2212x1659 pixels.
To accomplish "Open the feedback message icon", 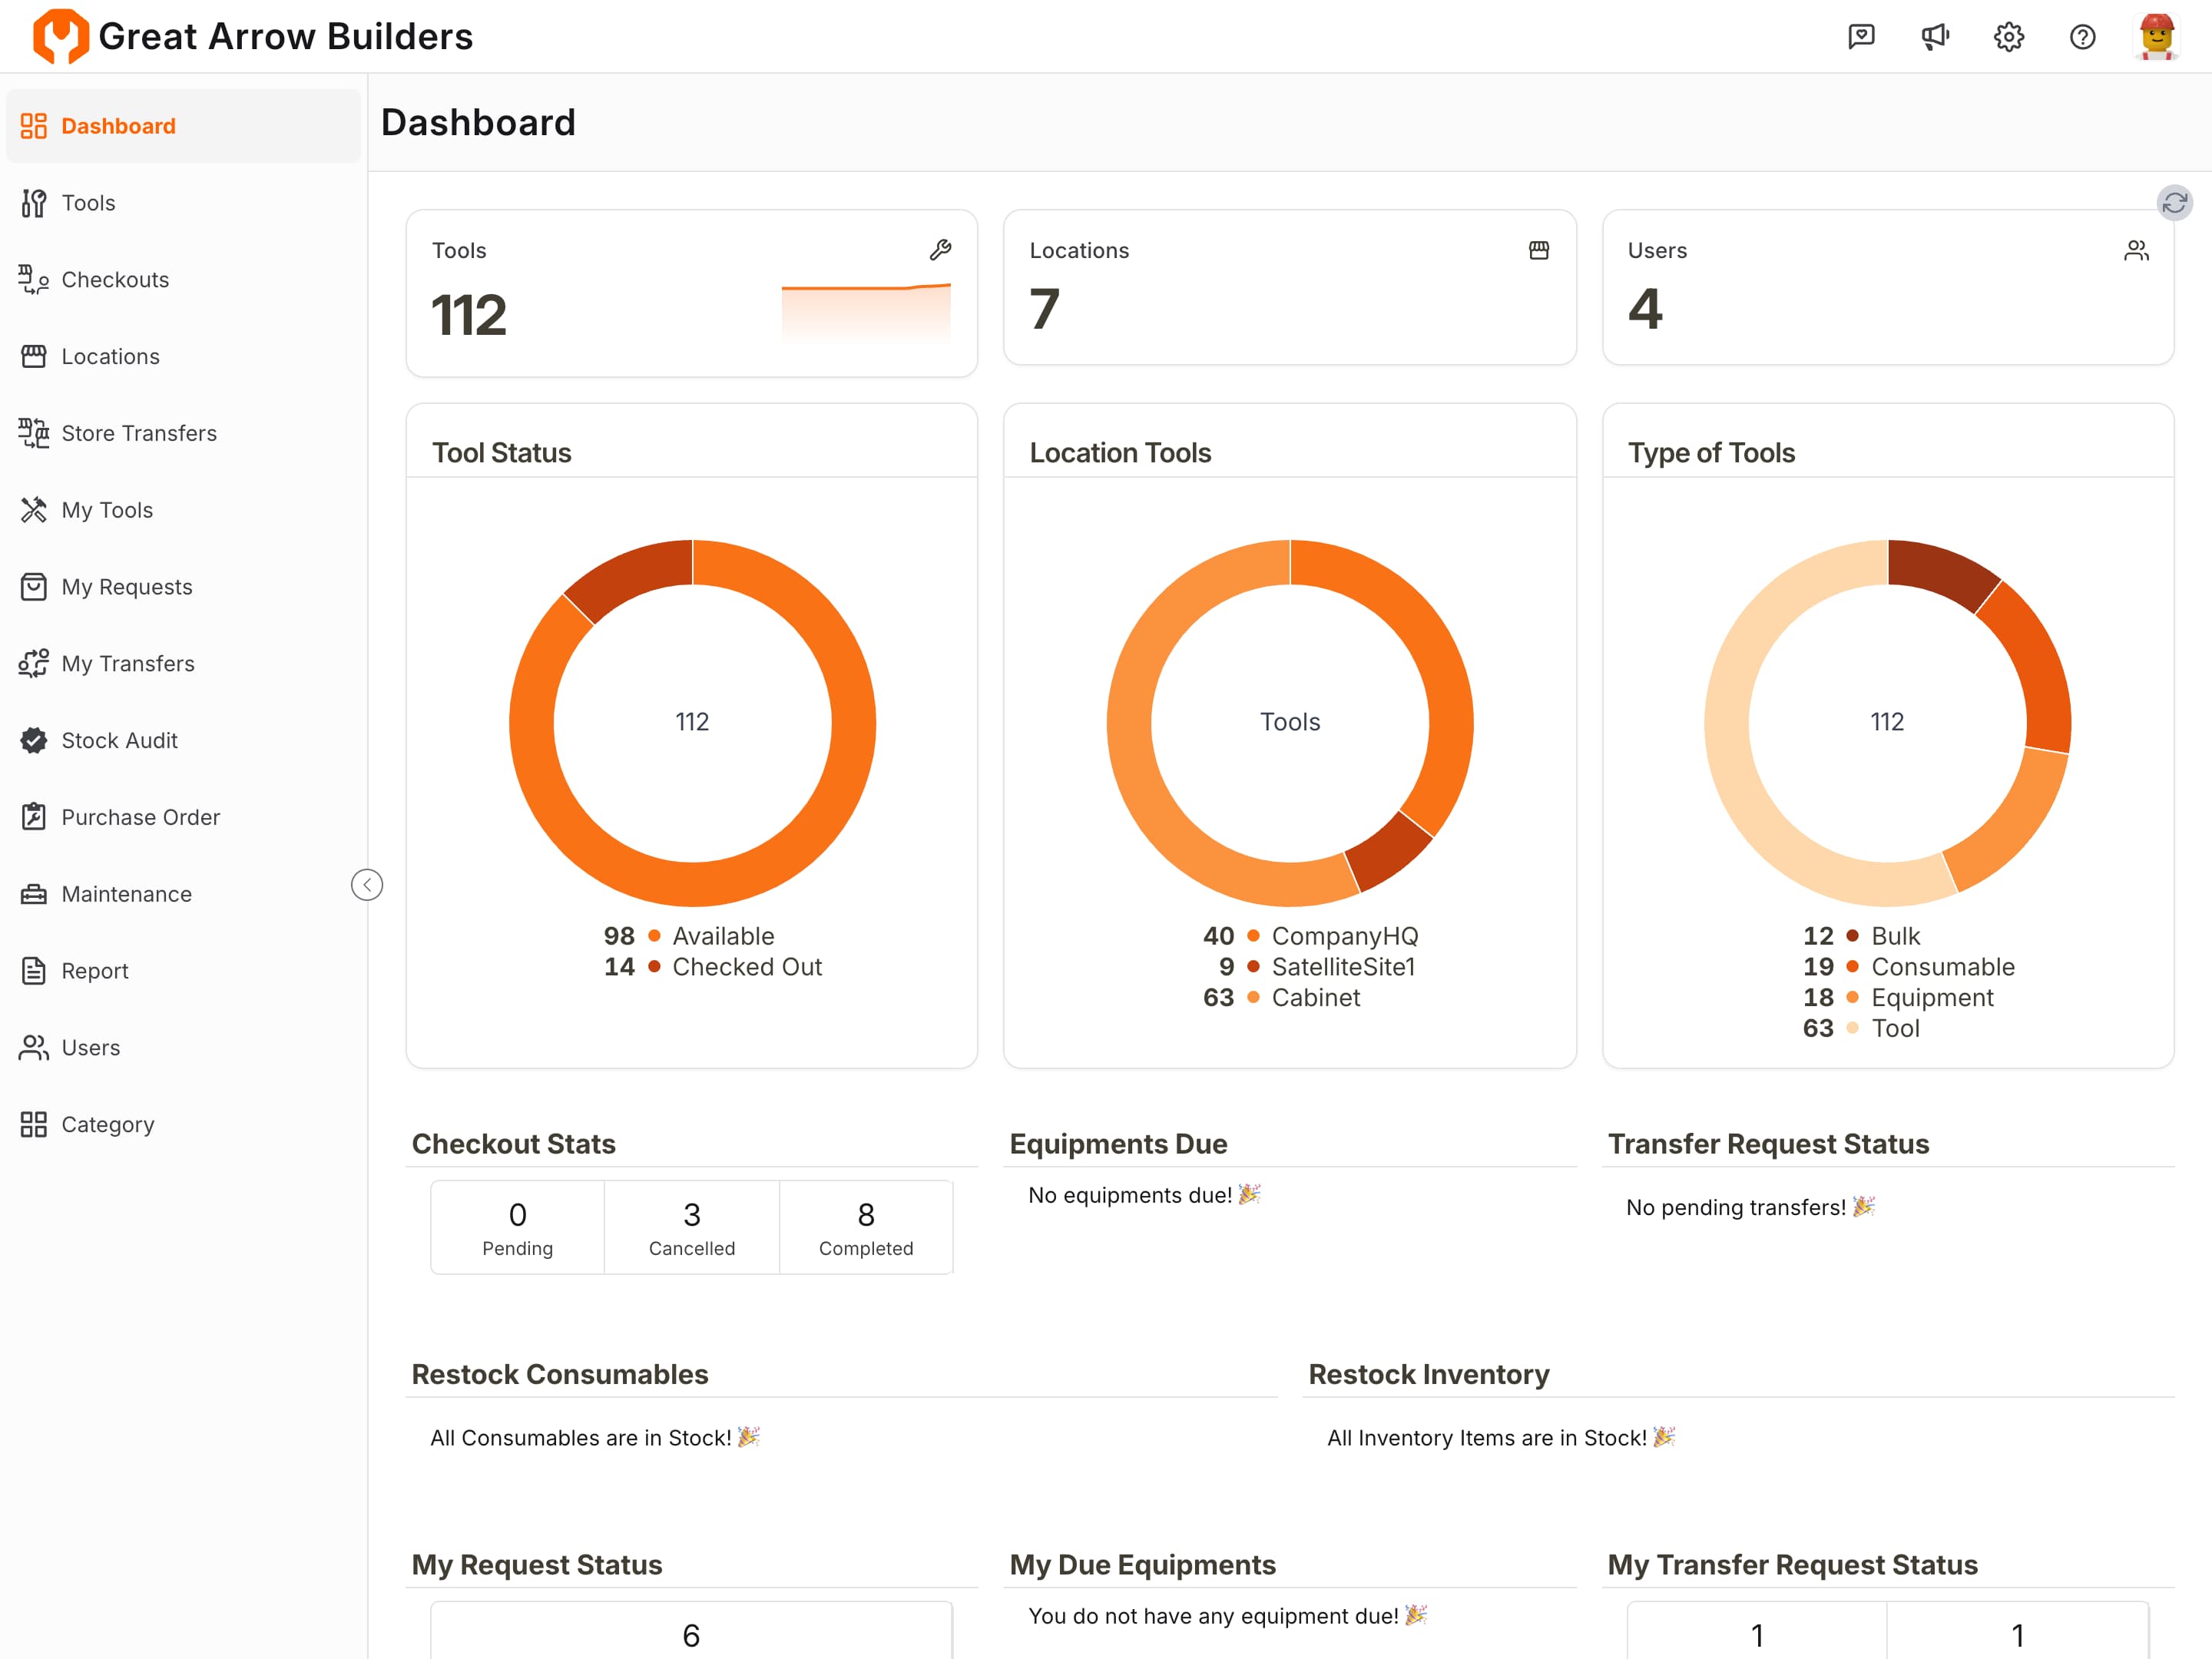I will (1861, 37).
